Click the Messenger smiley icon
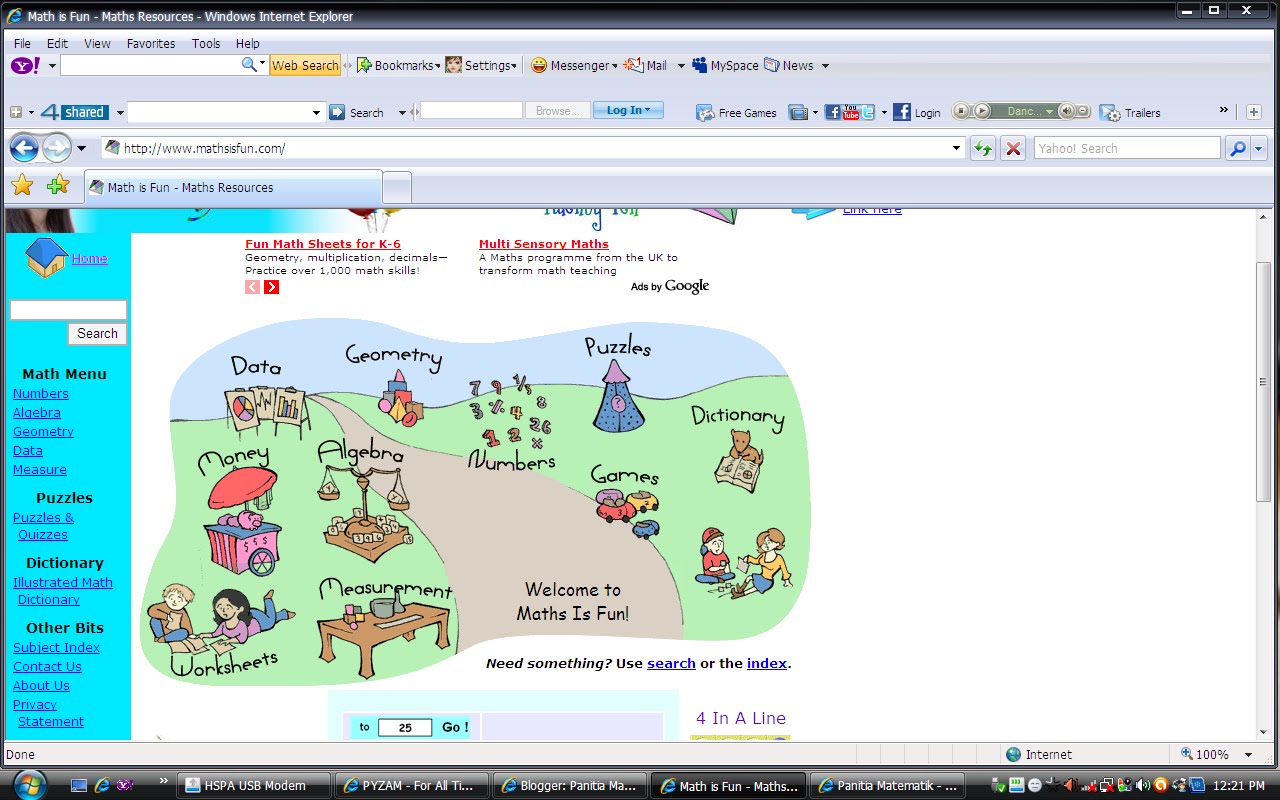 (x=539, y=65)
